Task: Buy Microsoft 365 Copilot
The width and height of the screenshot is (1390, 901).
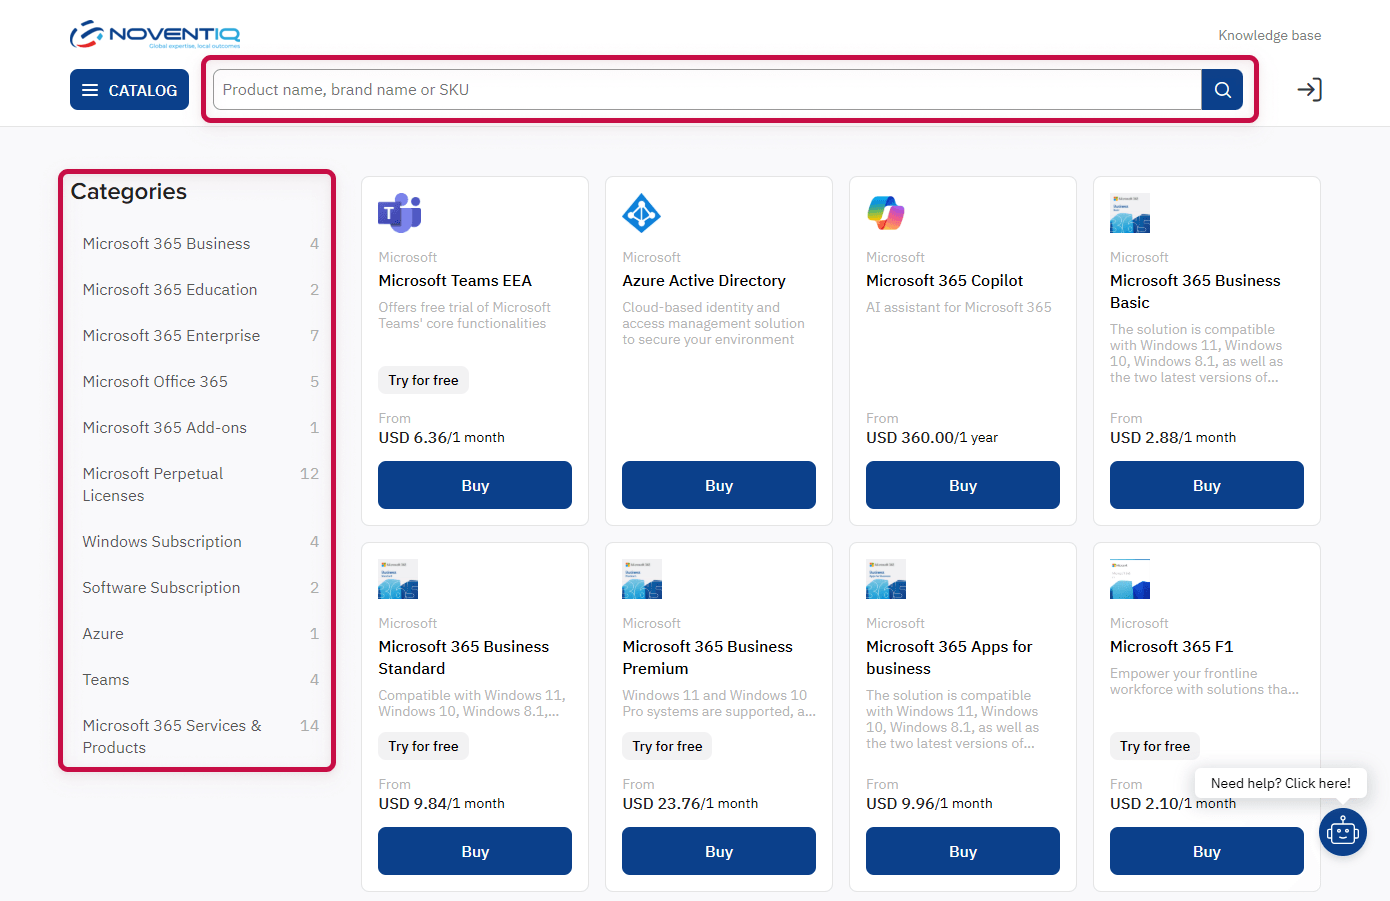Action: click(962, 485)
